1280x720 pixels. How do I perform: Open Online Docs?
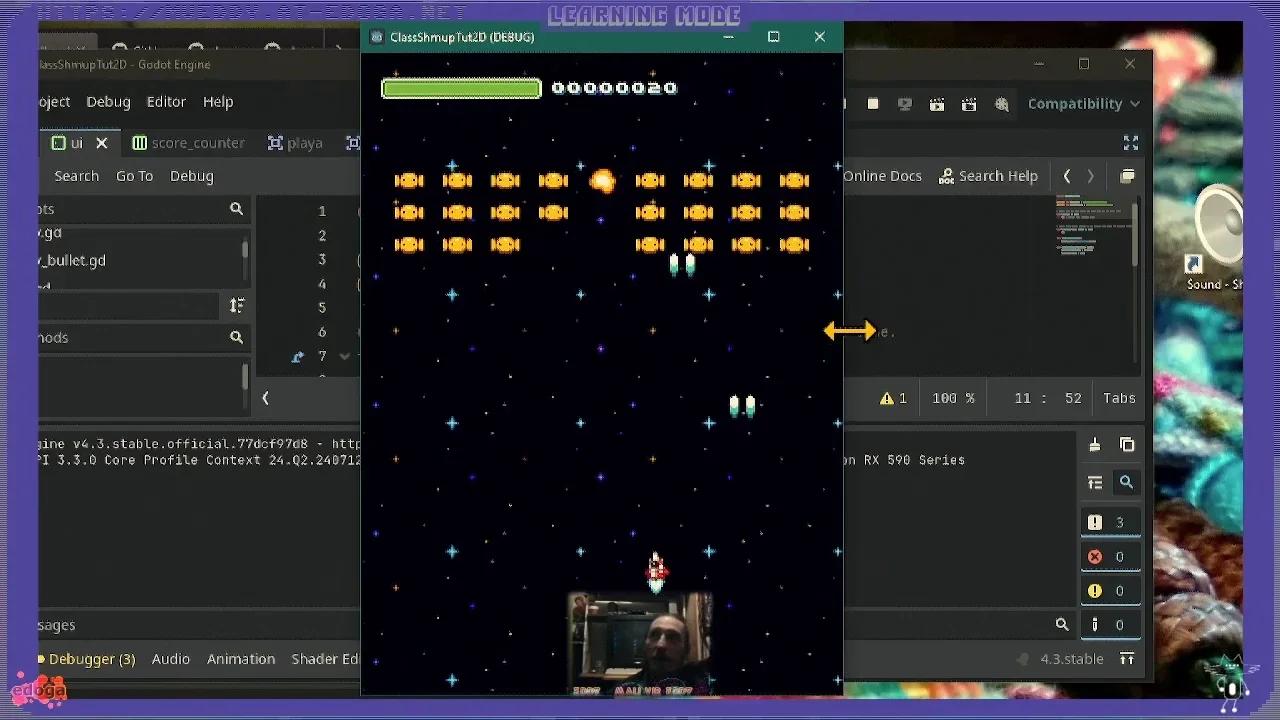point(882,175)
